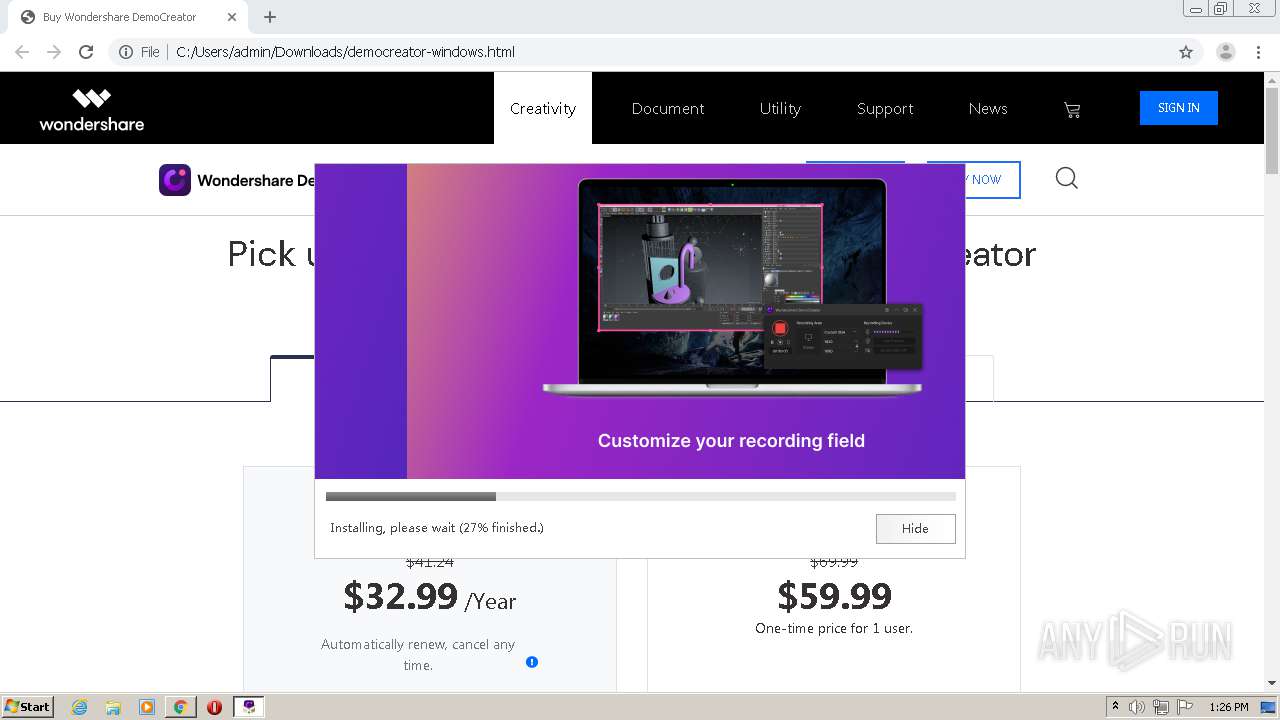Click 'Installing, please wait' status text
Viewport: 1280px width, 720px height.
[x=437, y=528]
